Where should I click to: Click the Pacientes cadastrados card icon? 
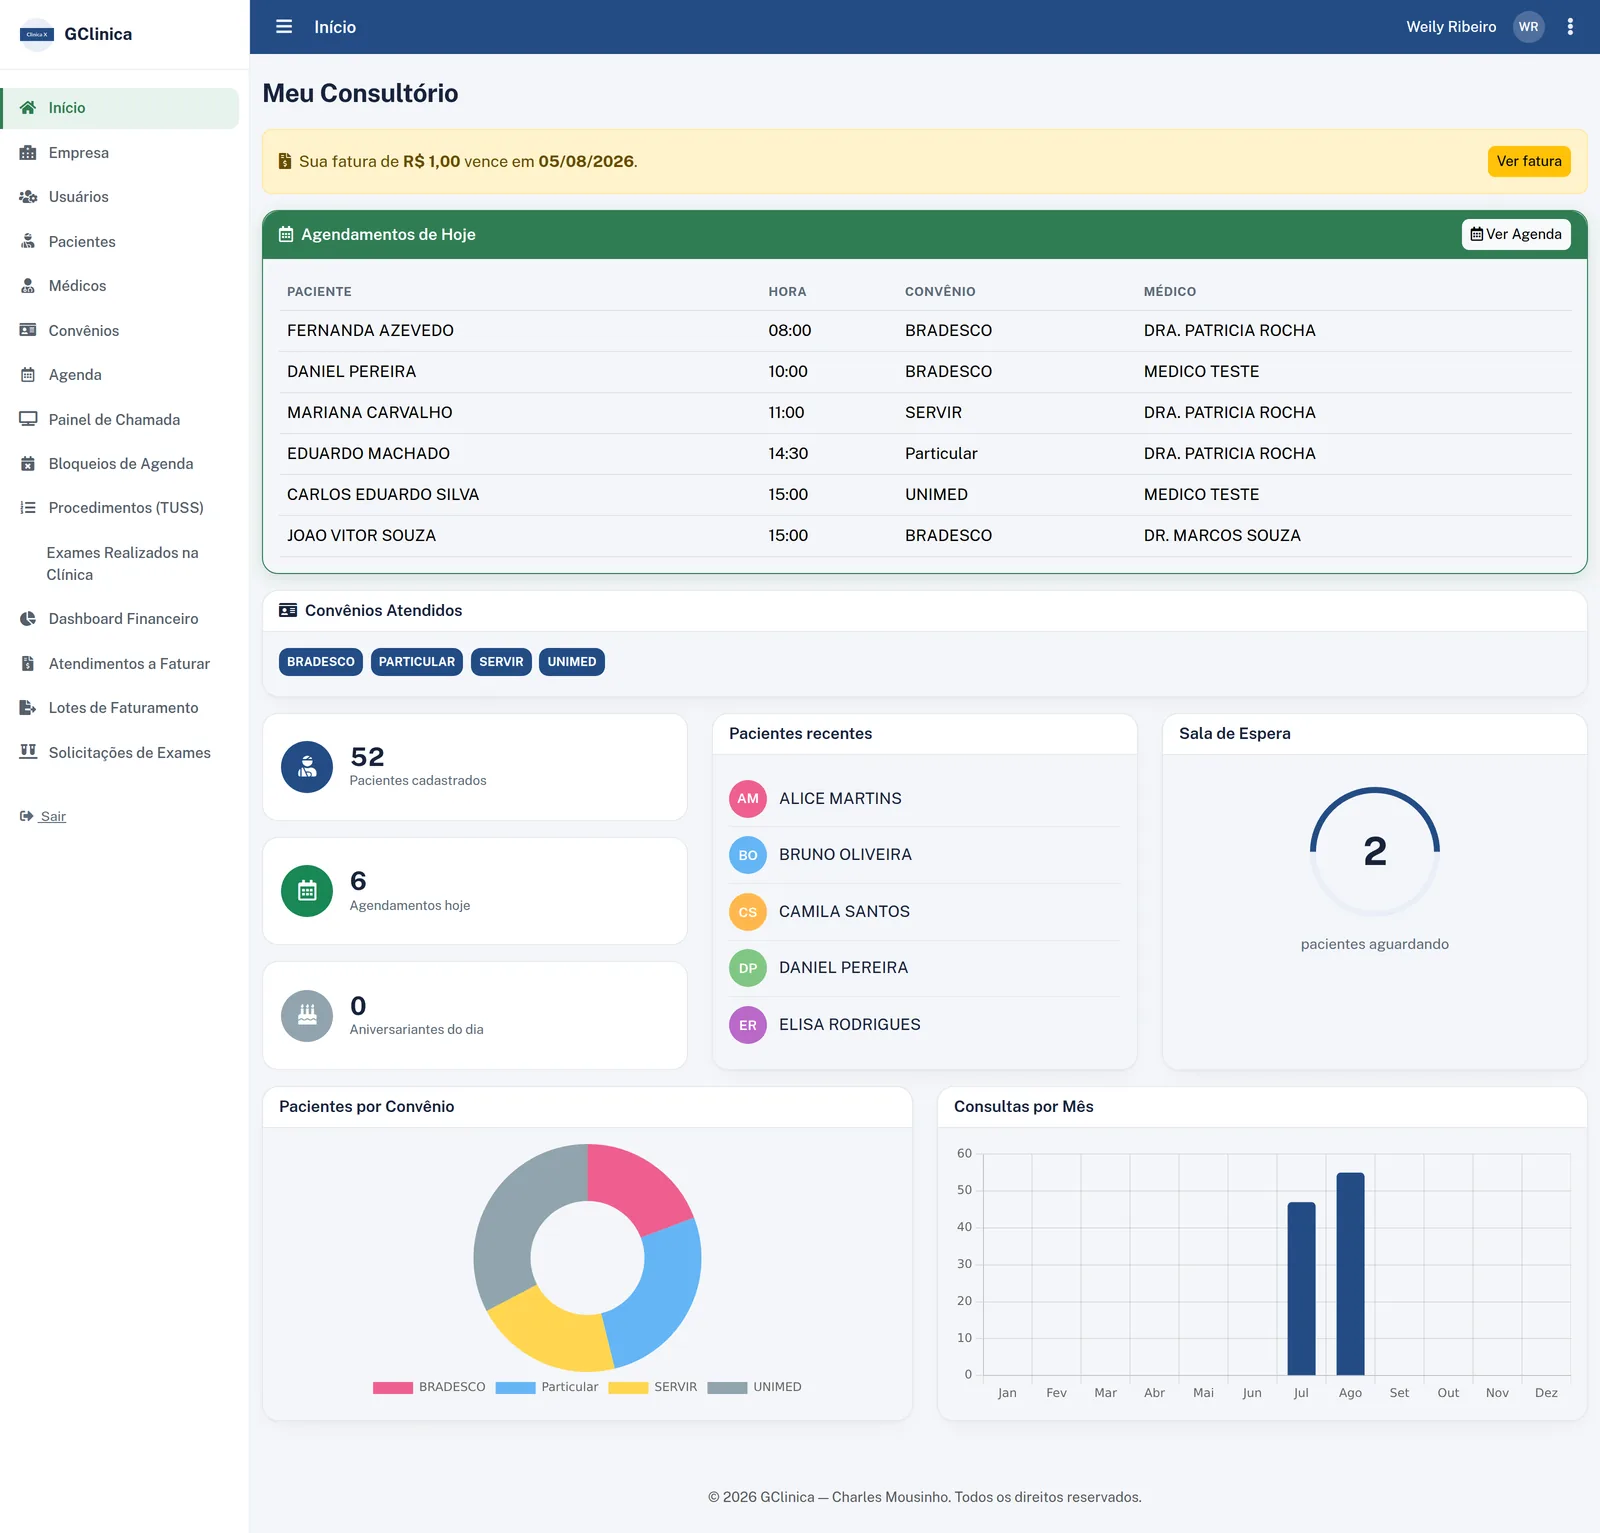pyautogui.click(x=307, y=767)
